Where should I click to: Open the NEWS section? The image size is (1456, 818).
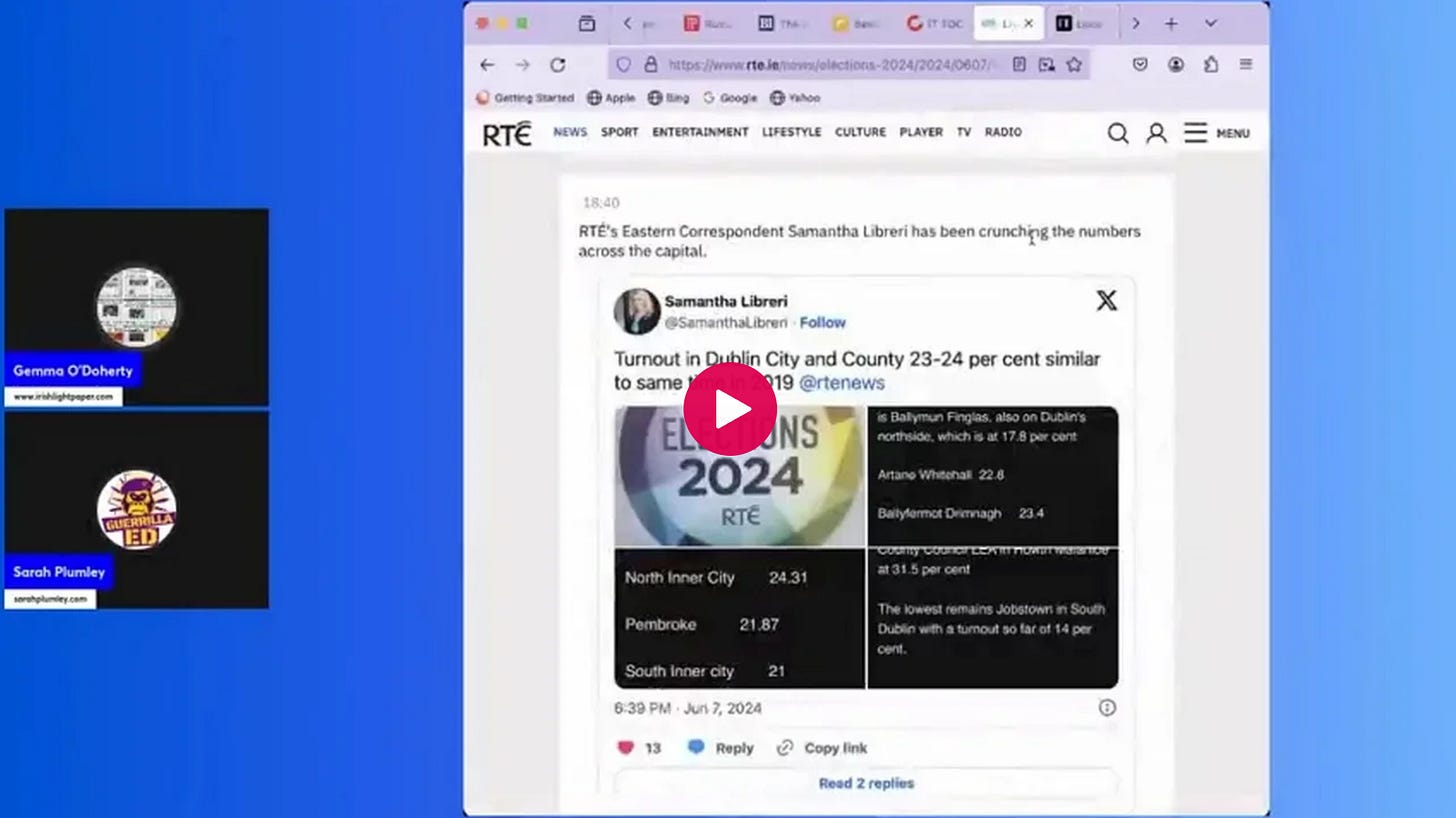point(570,132)
